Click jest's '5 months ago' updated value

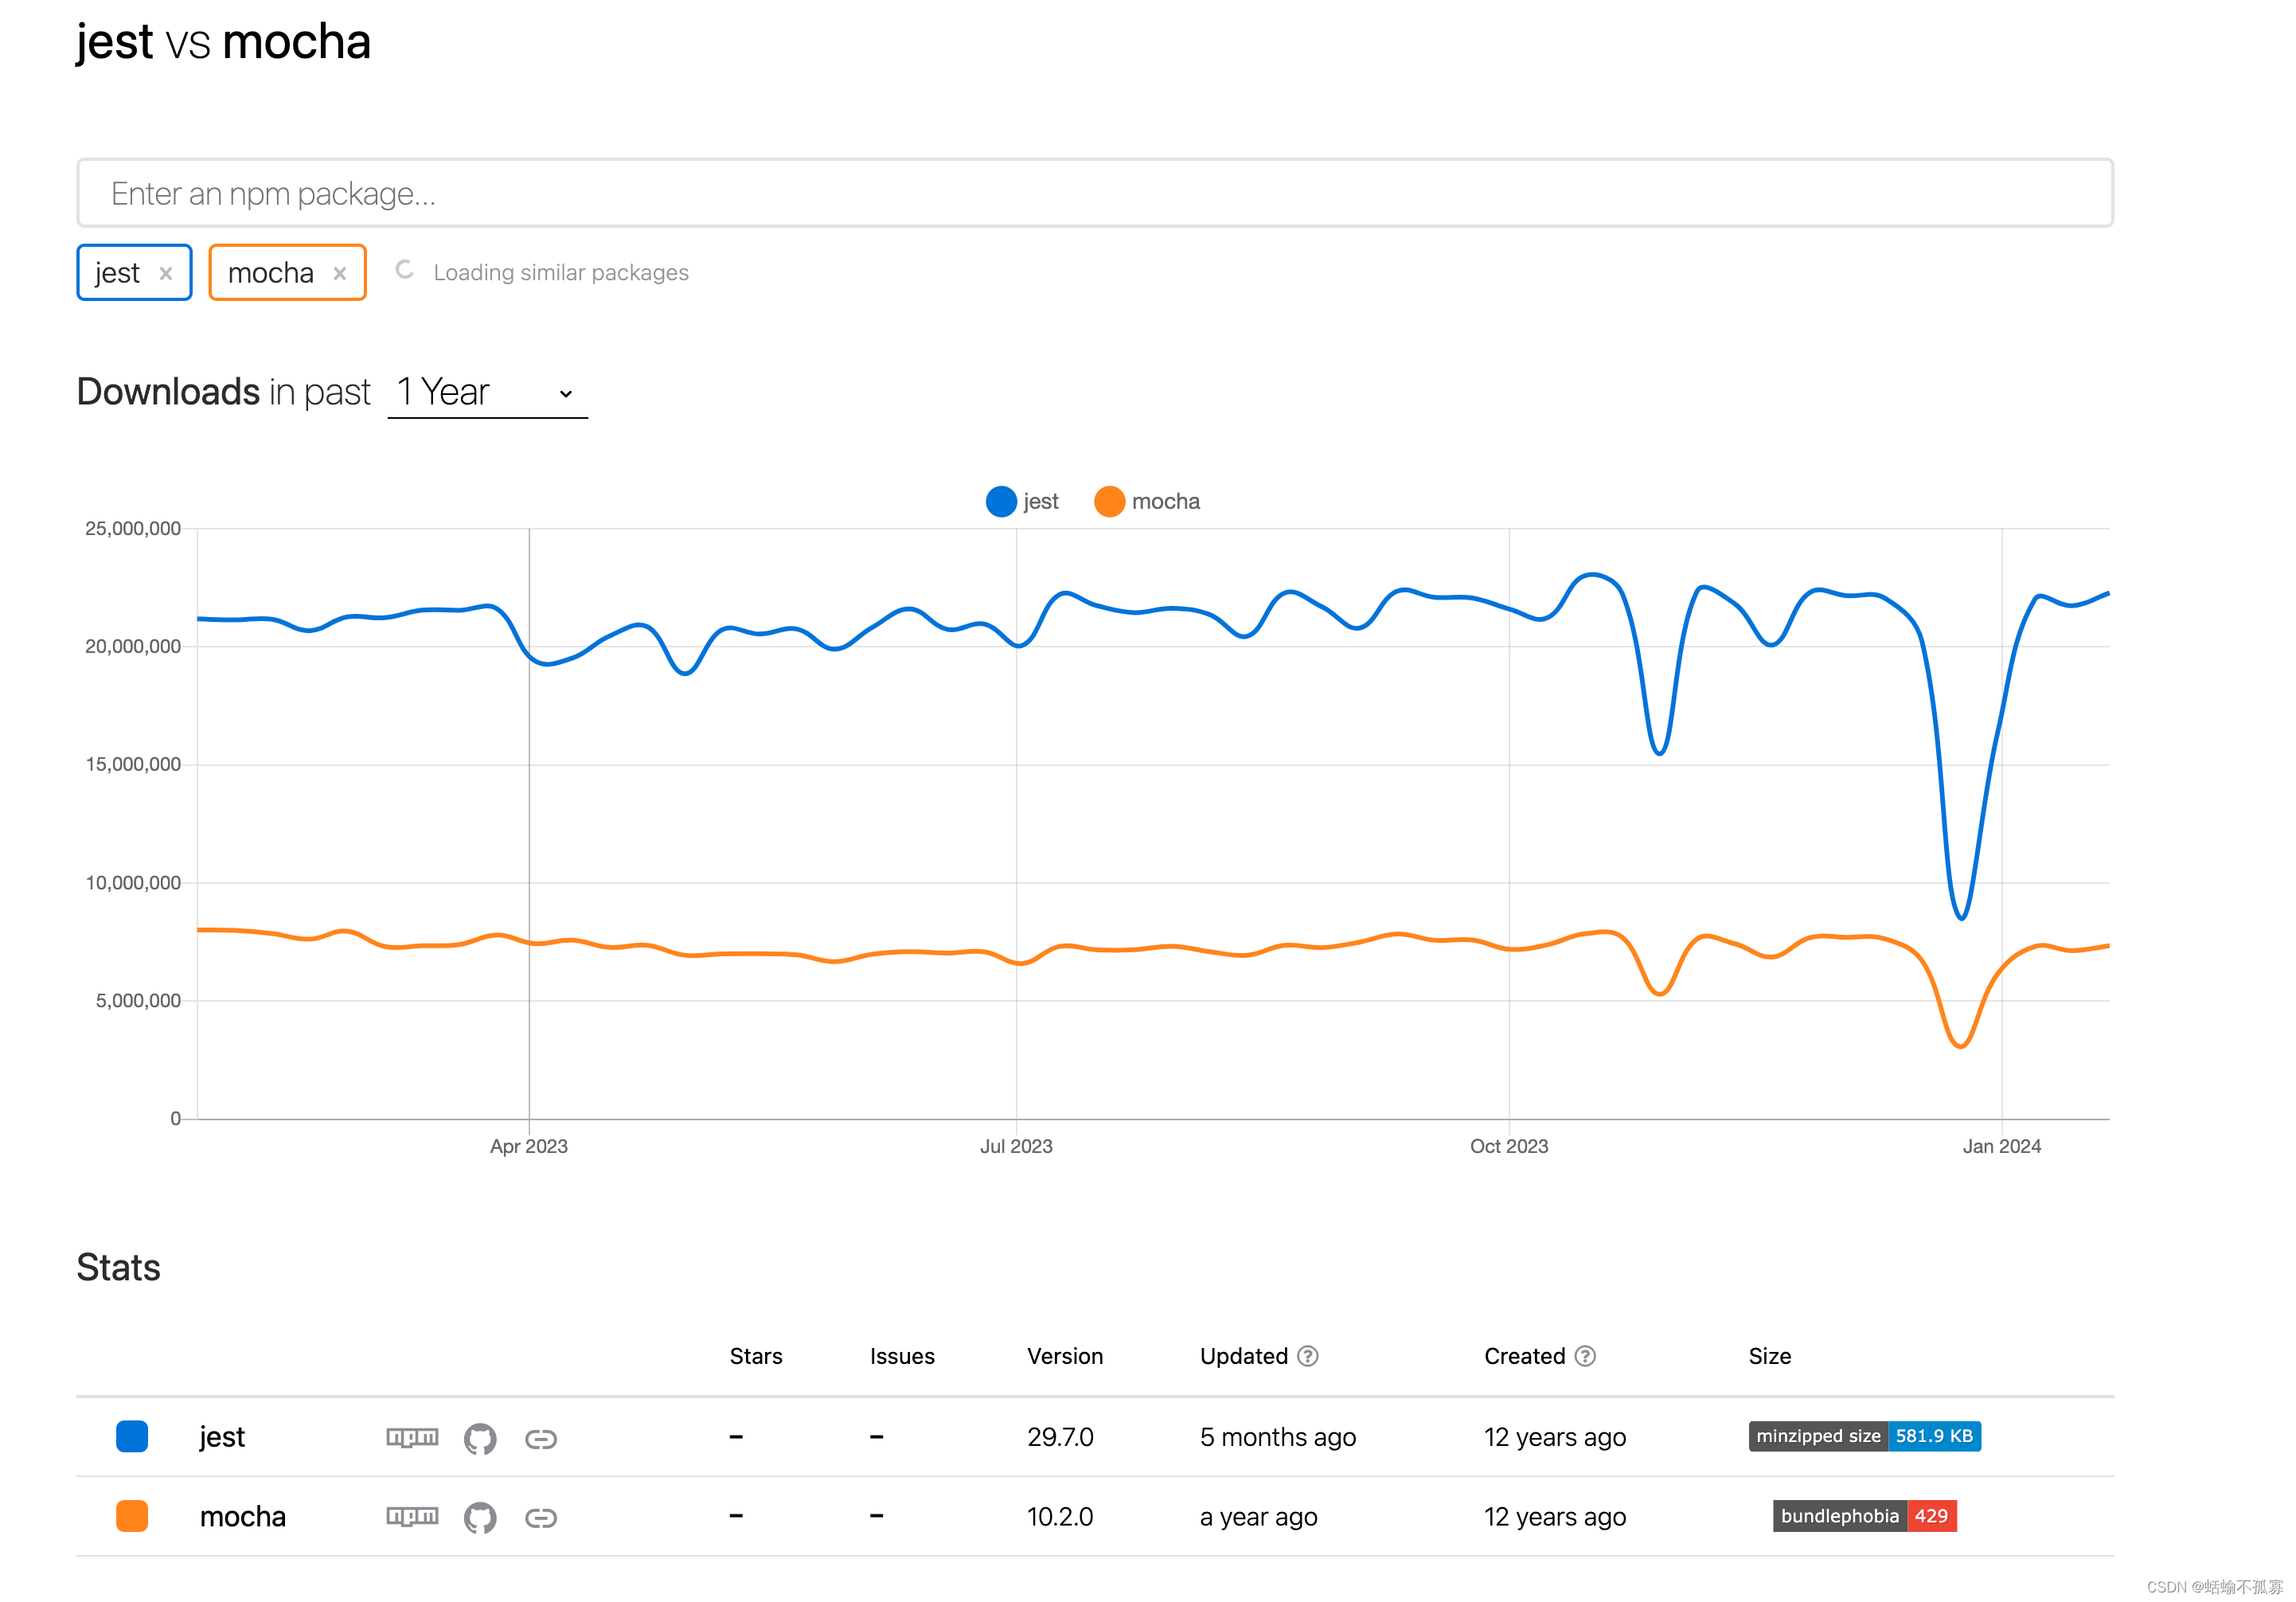[1277, 1437]
